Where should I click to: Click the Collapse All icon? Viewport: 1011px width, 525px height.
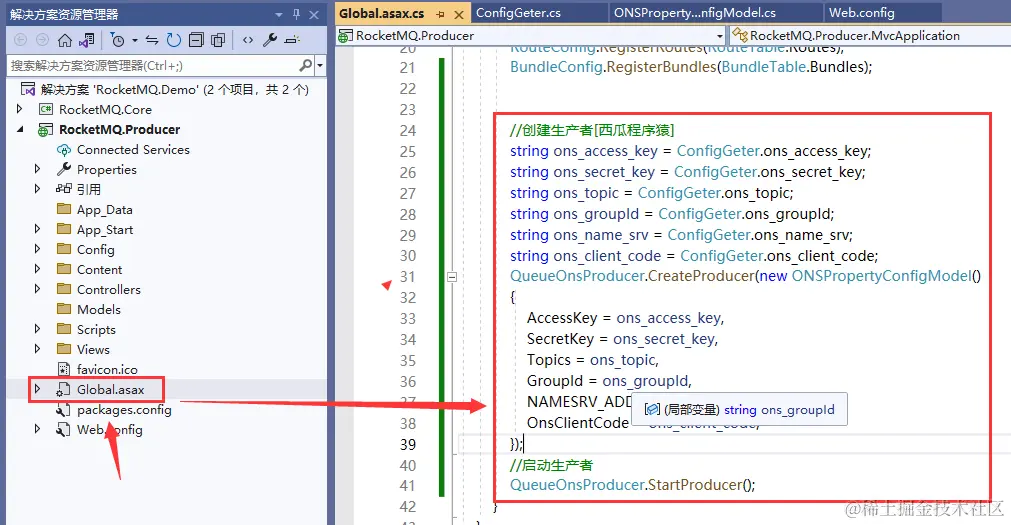coord(196,41)
